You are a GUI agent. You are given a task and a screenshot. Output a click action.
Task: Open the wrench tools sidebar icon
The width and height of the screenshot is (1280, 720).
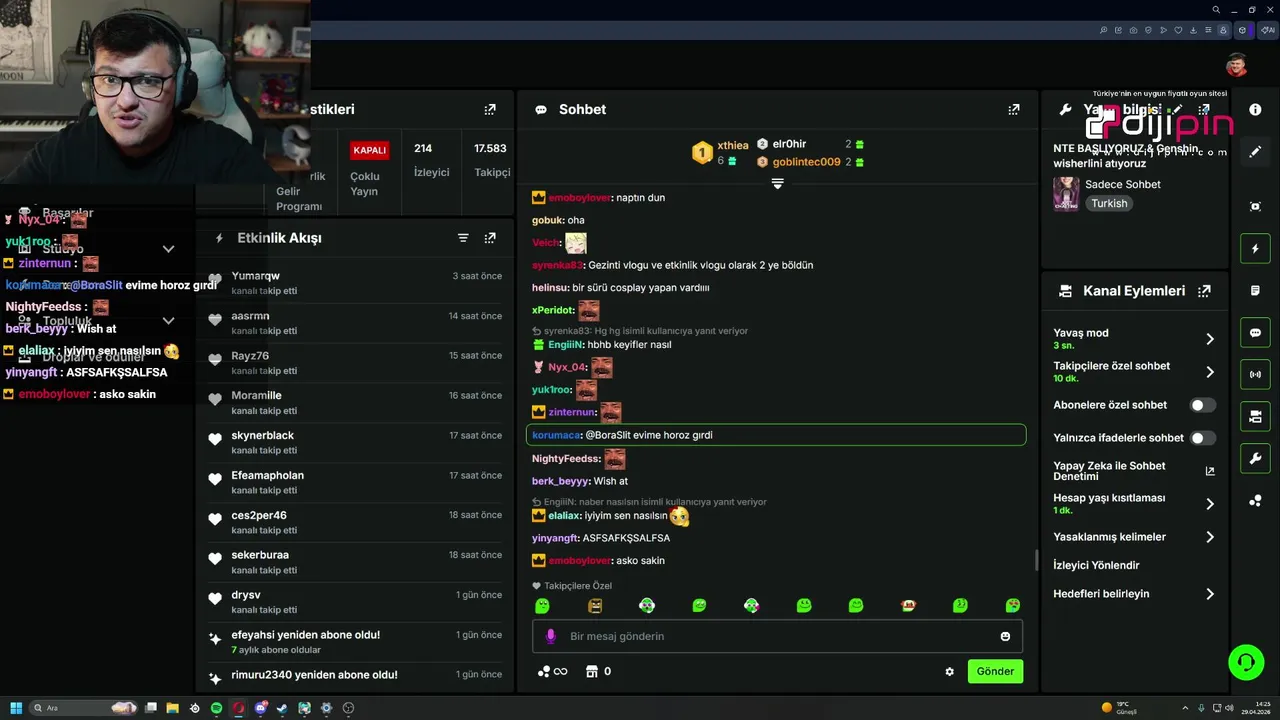click(x=1255, y=459)
